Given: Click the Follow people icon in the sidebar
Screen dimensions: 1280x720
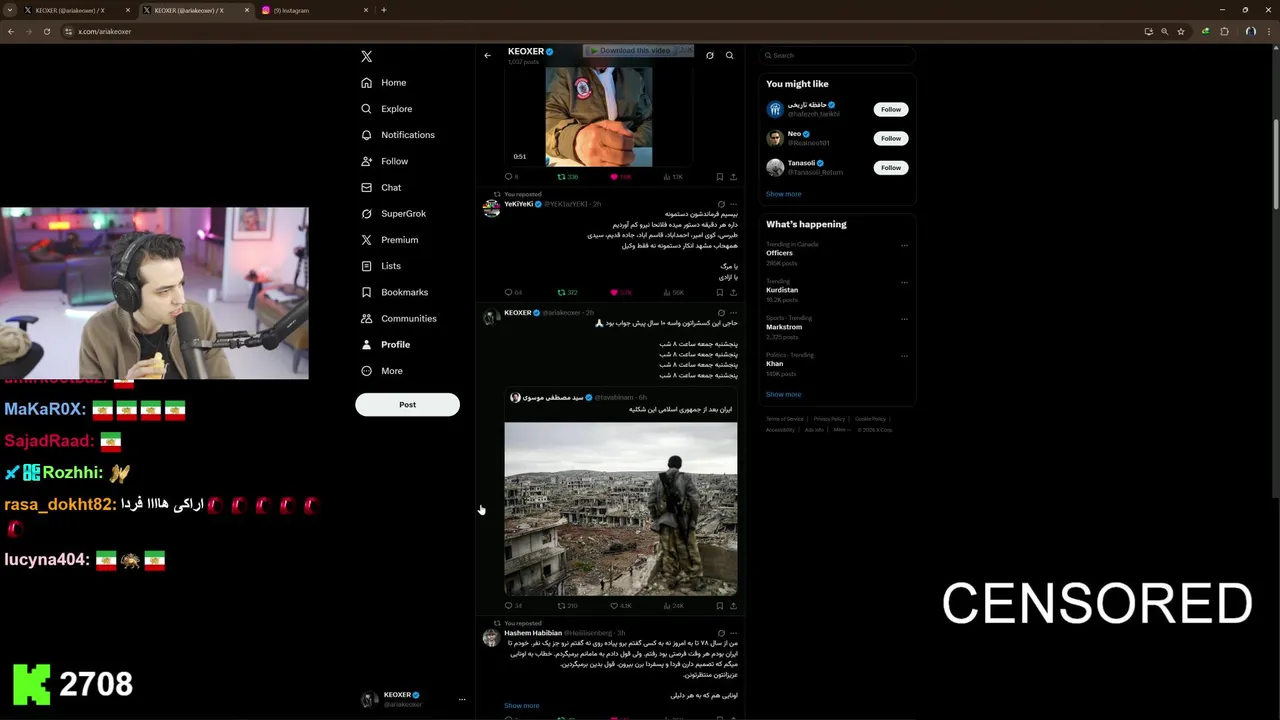Looking at the screenshot, I should [366, 161].
